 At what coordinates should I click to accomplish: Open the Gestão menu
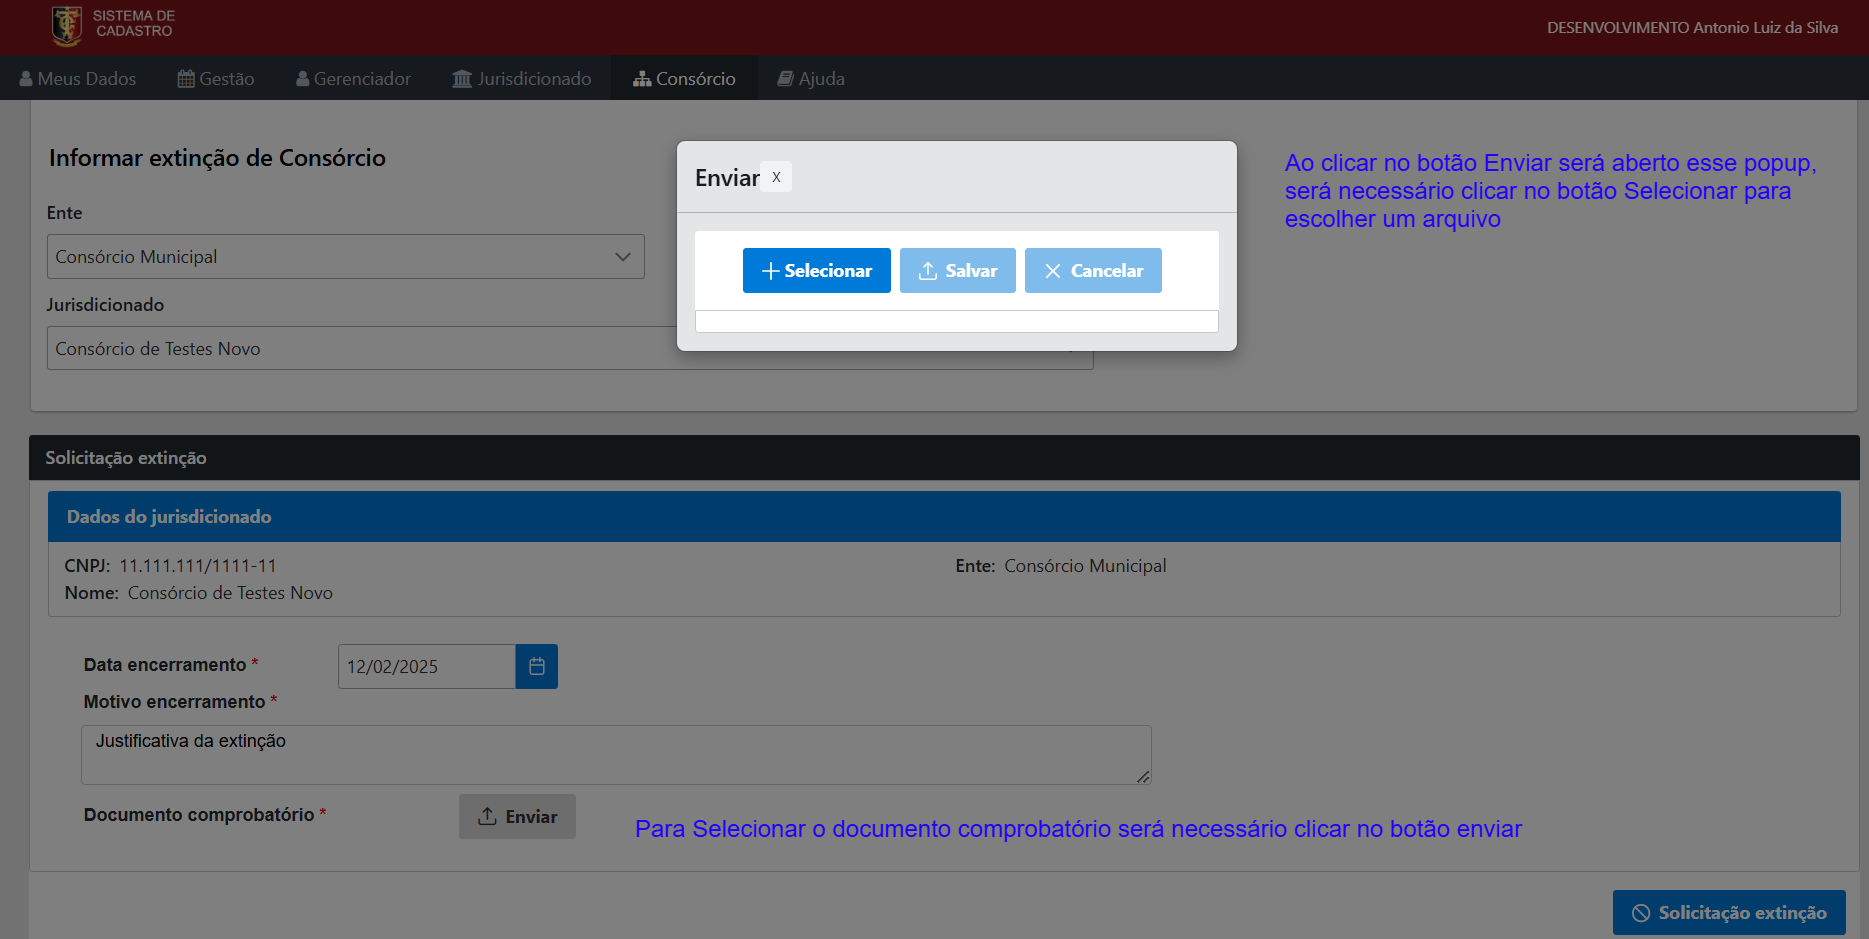pyautogui.click(x=216, y=78)
